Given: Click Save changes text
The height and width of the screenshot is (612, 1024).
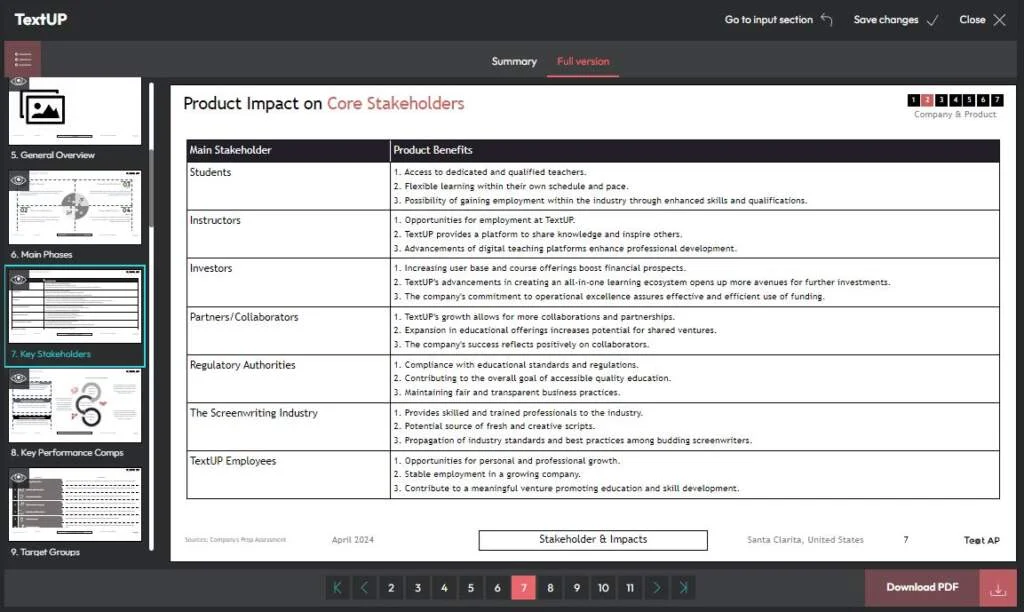Looking at the screenshot, I should (886, 20).
